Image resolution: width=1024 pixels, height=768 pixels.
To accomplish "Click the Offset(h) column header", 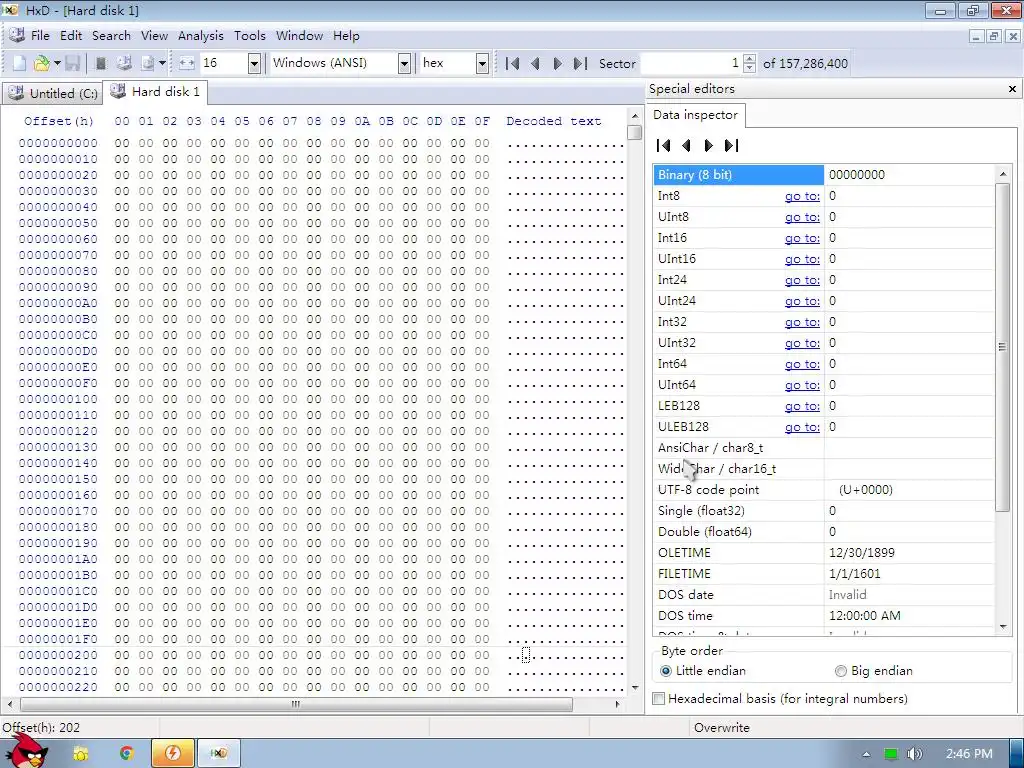I will [59, 121].
